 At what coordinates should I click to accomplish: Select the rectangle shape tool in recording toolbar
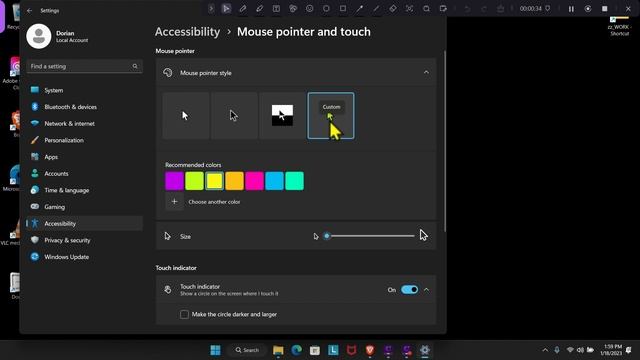(x=343, y=9)
